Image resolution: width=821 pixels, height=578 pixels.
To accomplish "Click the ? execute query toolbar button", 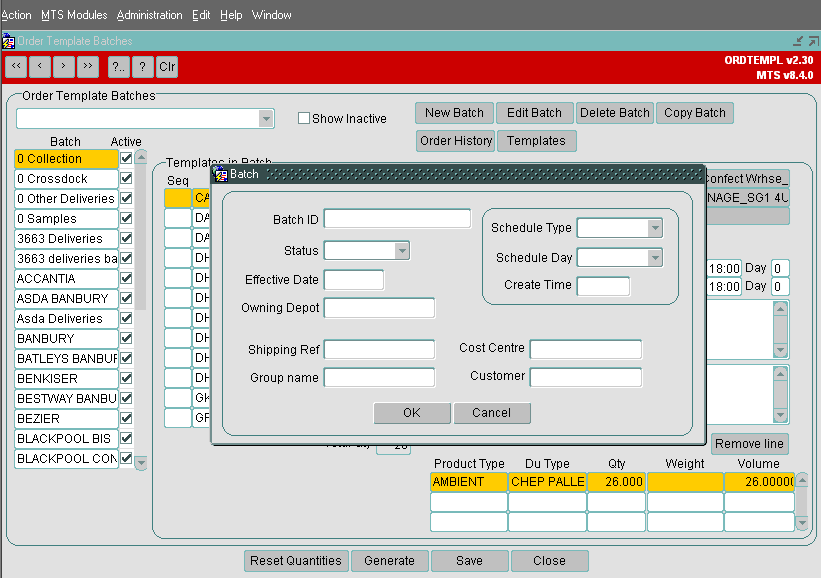I will [143, 66].
